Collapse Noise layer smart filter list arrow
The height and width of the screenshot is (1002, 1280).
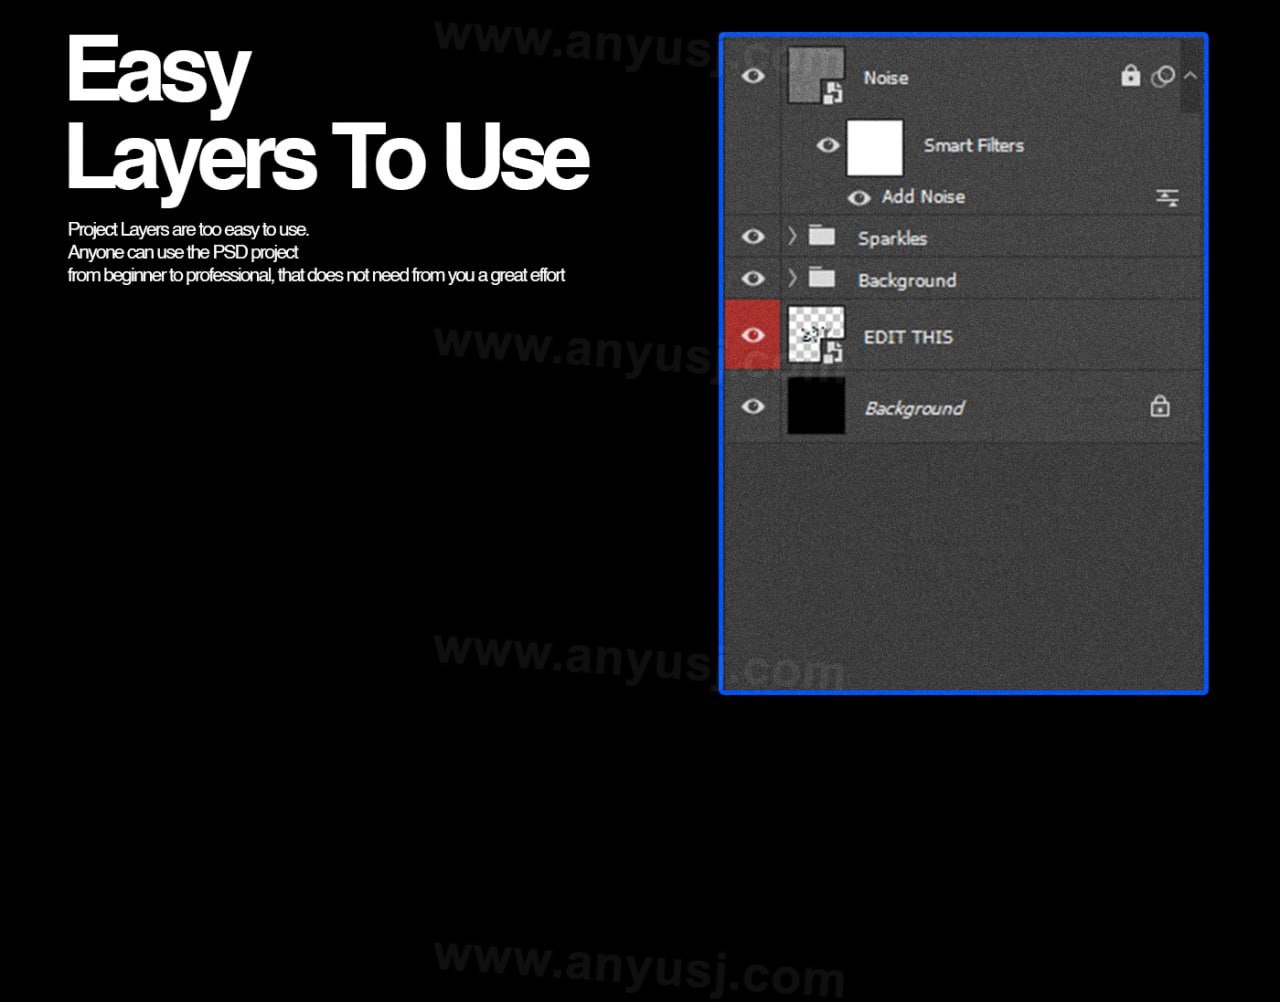1190,76
